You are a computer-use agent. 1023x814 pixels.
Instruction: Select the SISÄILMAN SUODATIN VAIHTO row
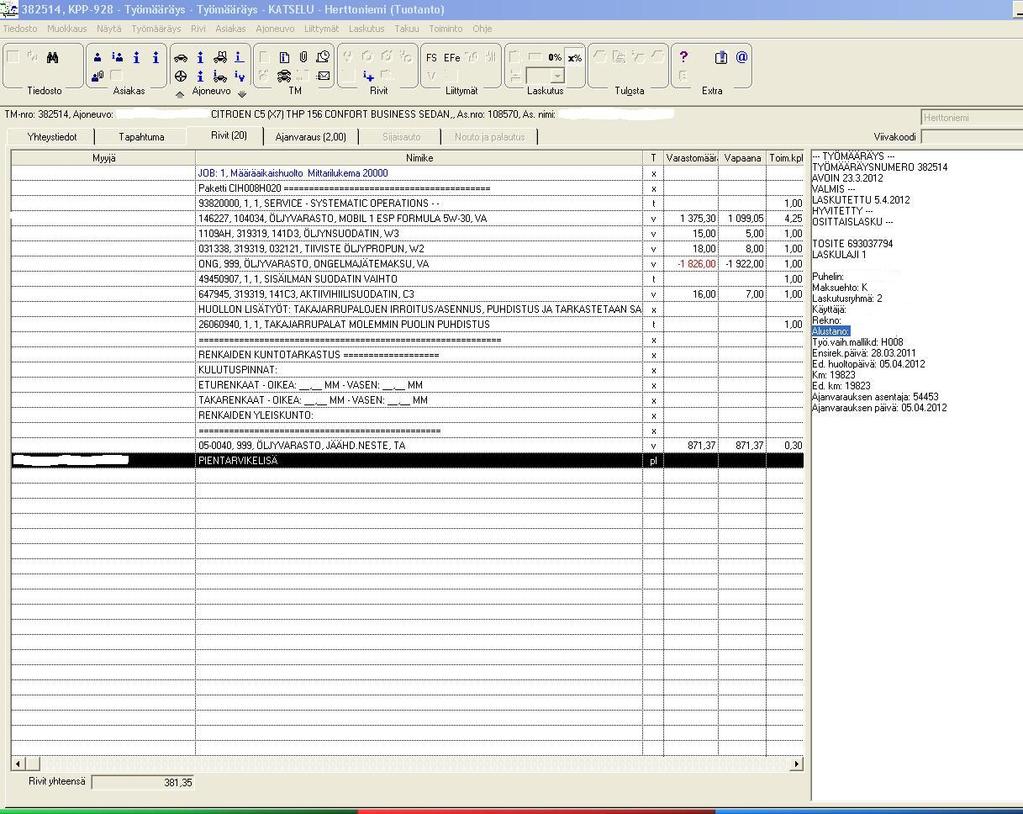point(407,279)
